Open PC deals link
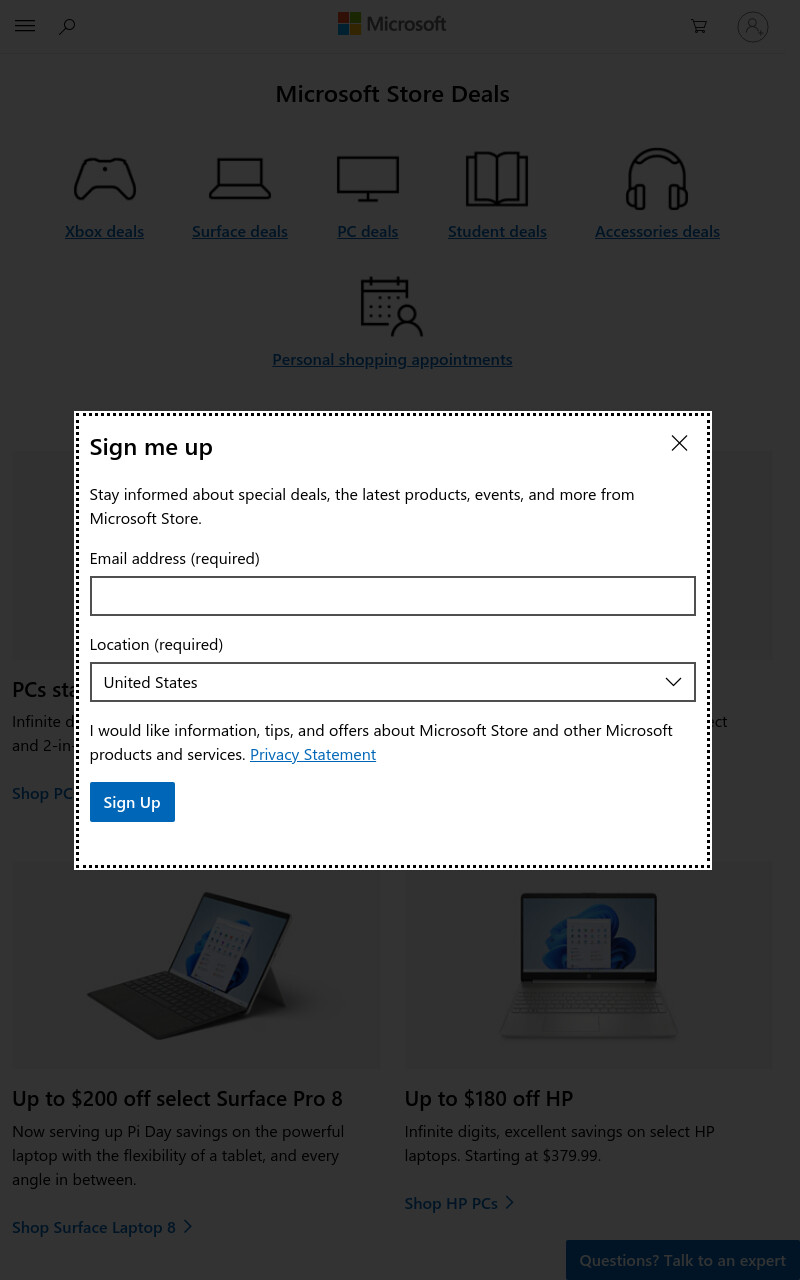This screenshot has width=800, height=1280. (x=368, y=231)
